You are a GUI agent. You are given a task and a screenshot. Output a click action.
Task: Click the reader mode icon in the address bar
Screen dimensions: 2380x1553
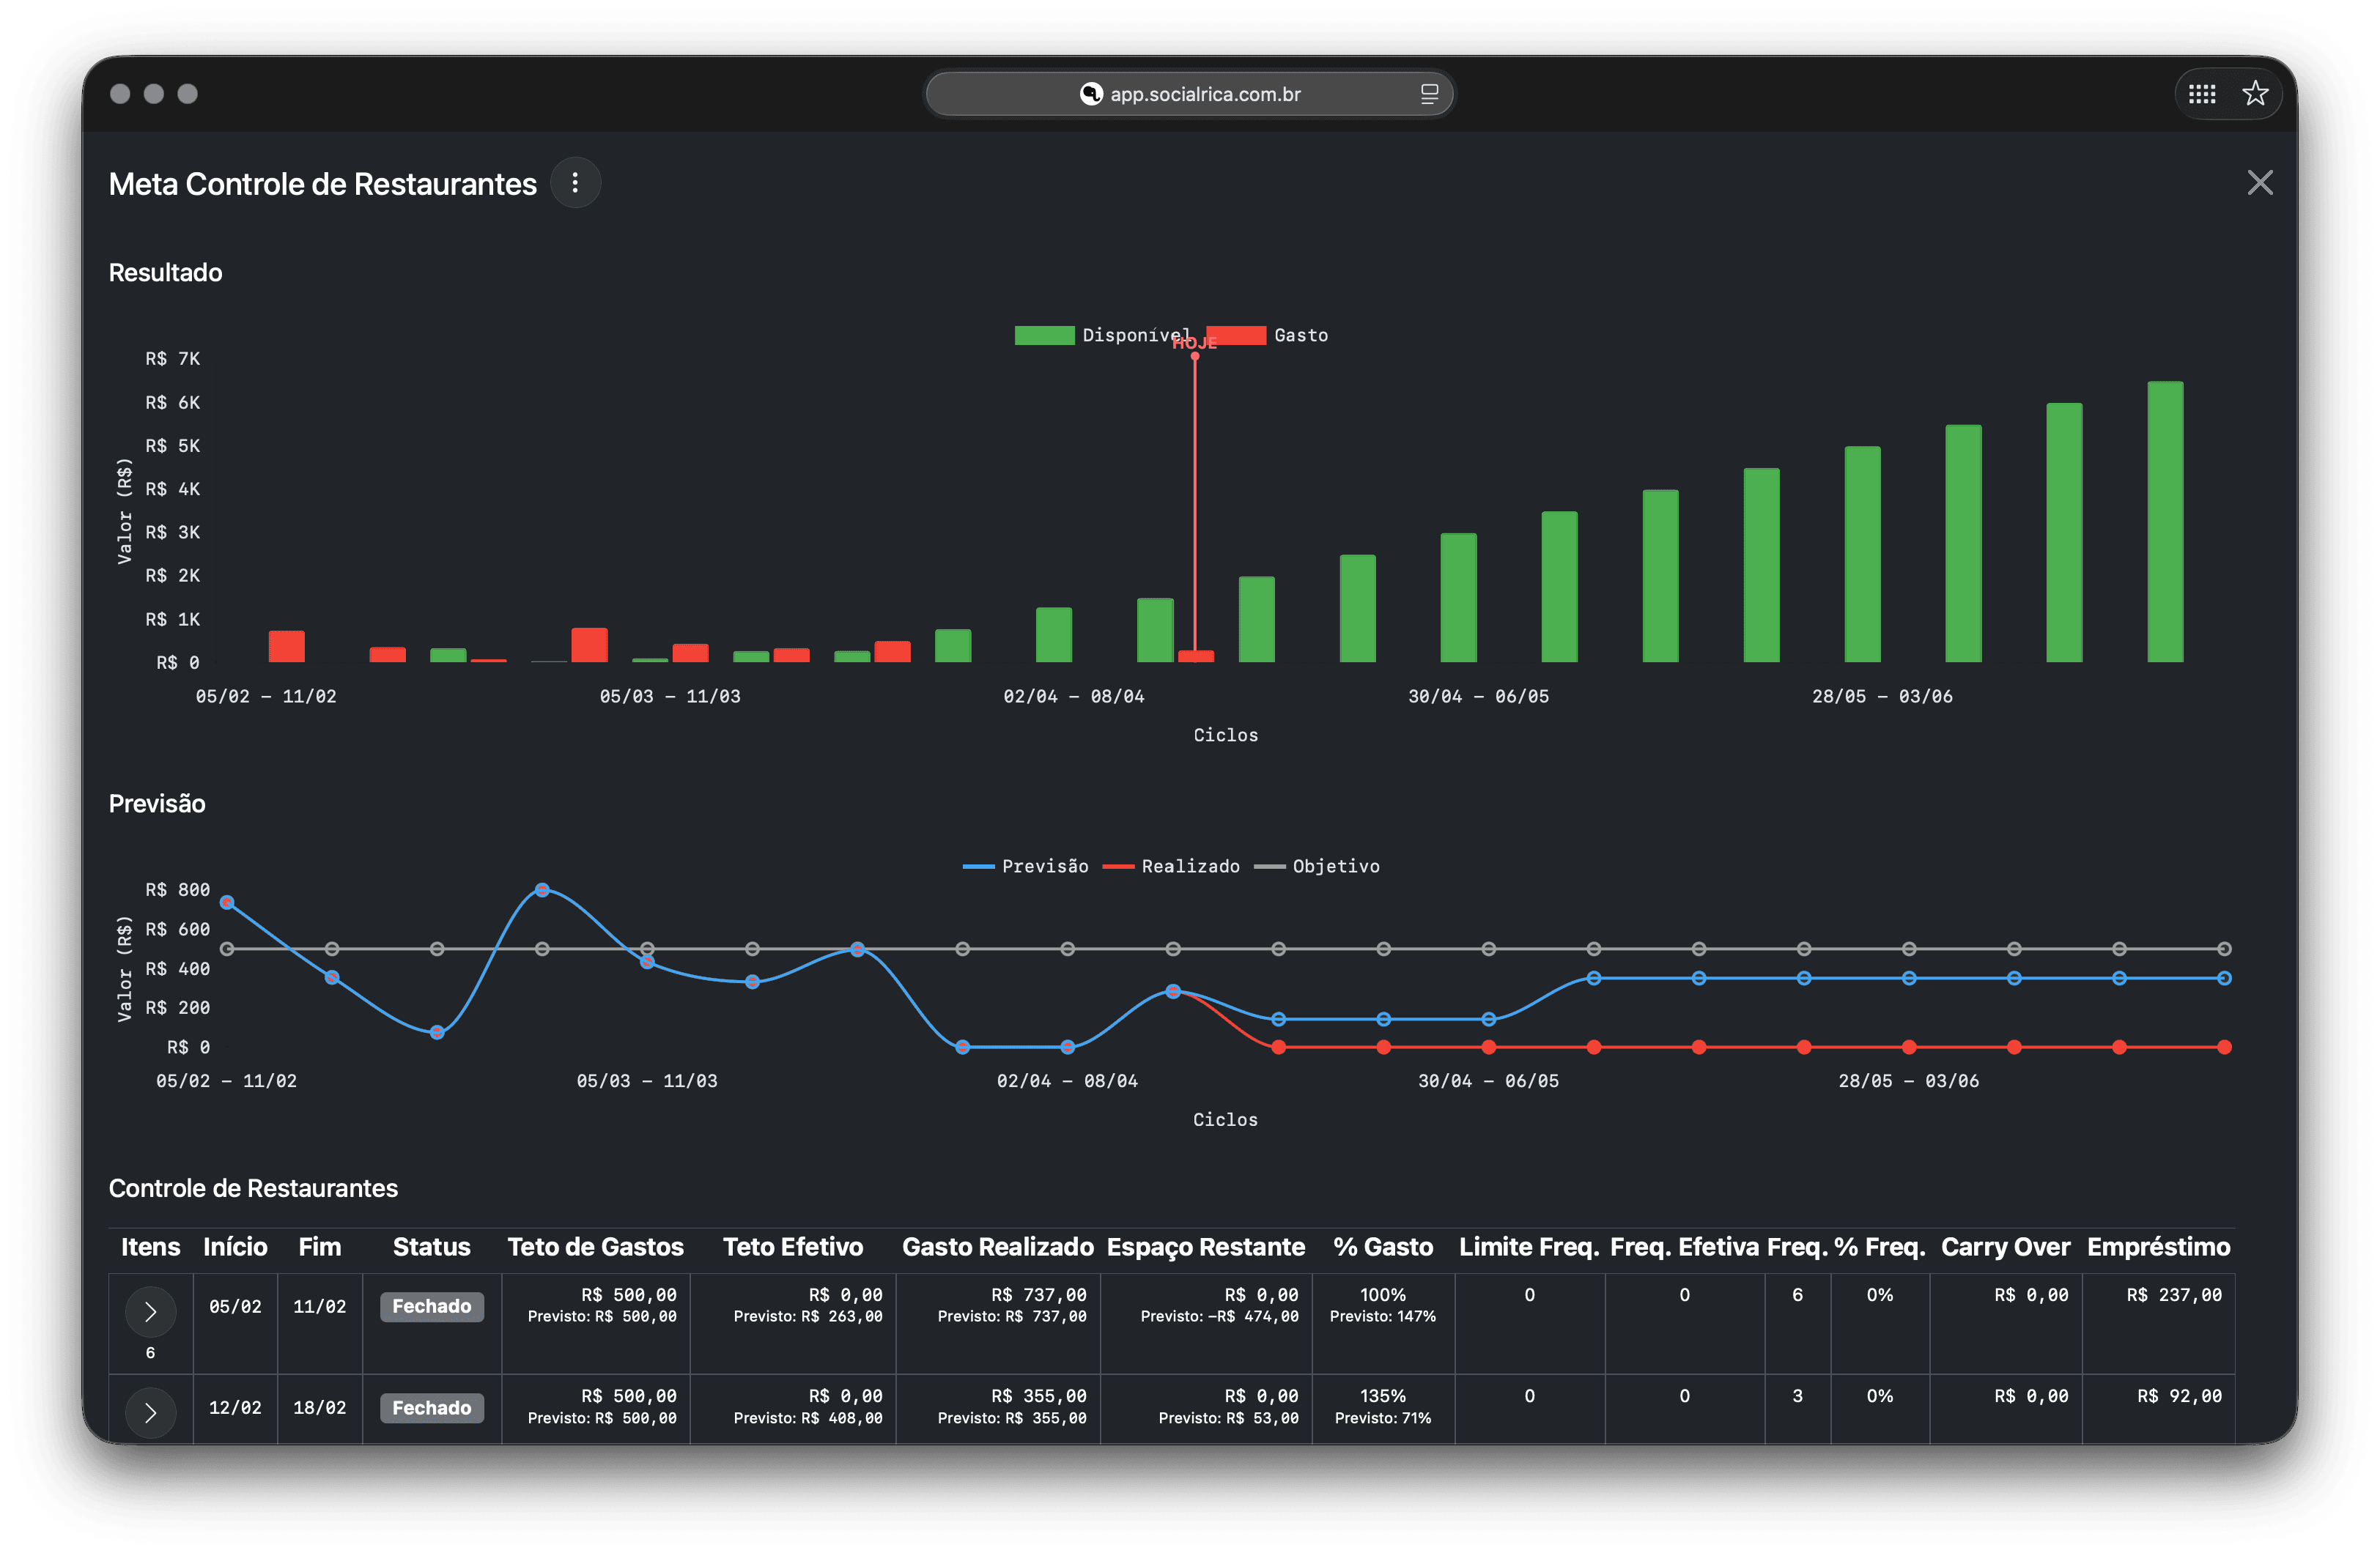(1429, 93)
